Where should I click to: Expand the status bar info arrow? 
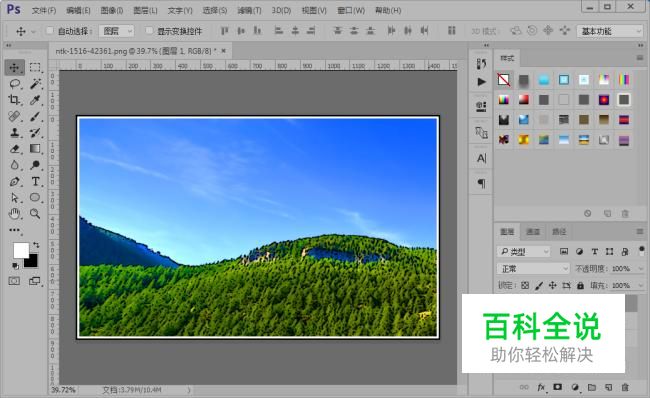(x=189, y=390)
